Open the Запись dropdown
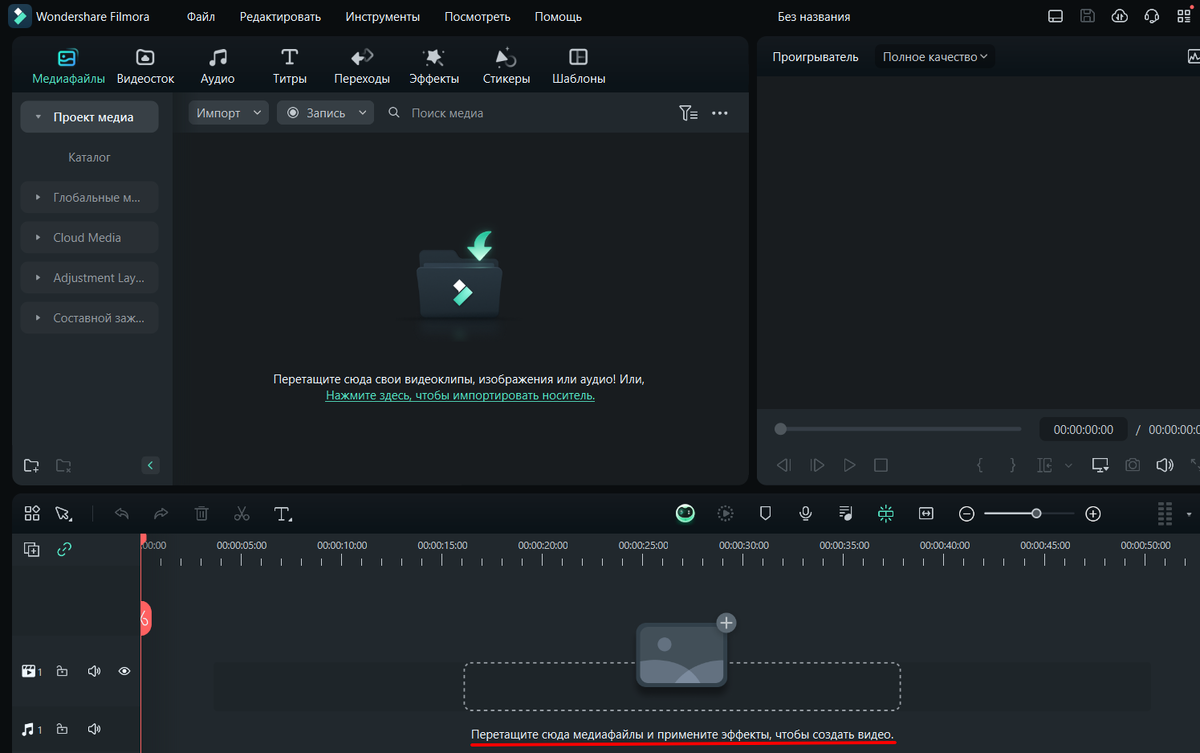 [x=325, y=113]
